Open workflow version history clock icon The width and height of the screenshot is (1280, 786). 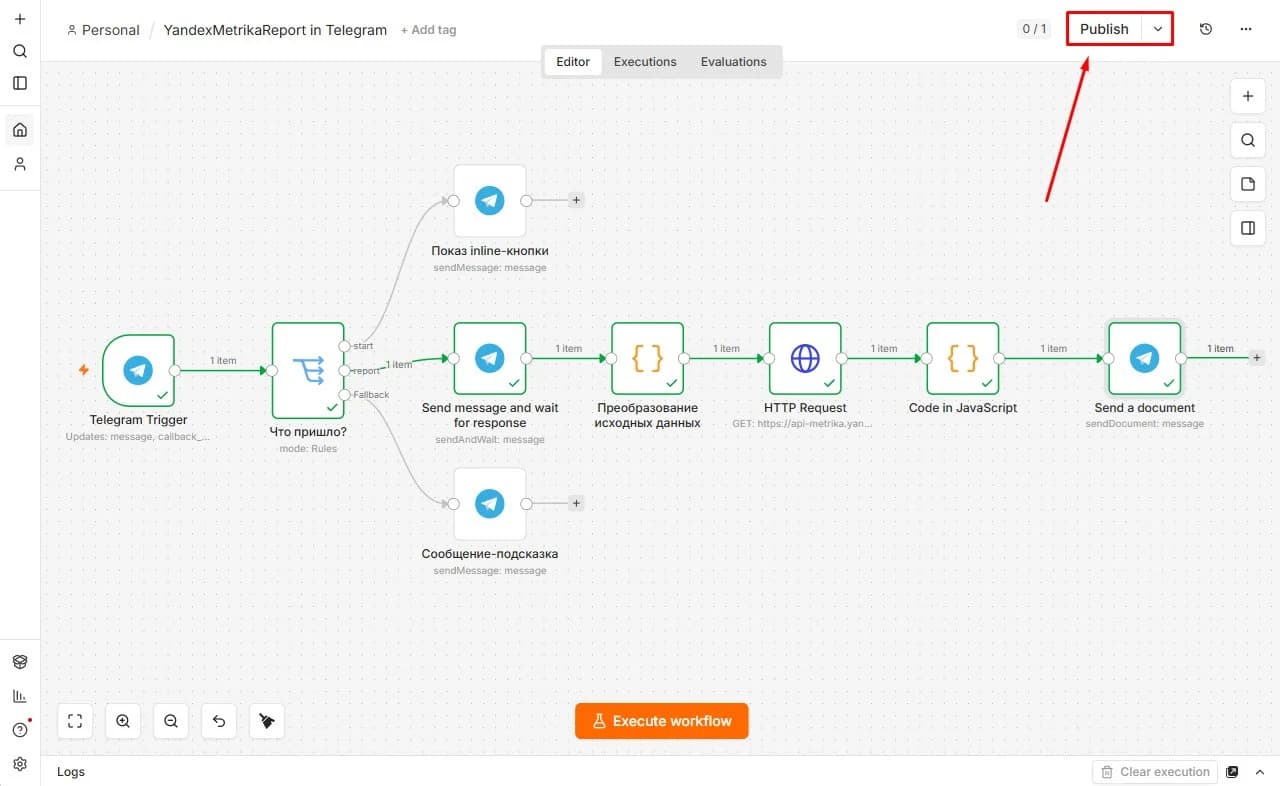pyautogui.click(x=1206, y=29)
